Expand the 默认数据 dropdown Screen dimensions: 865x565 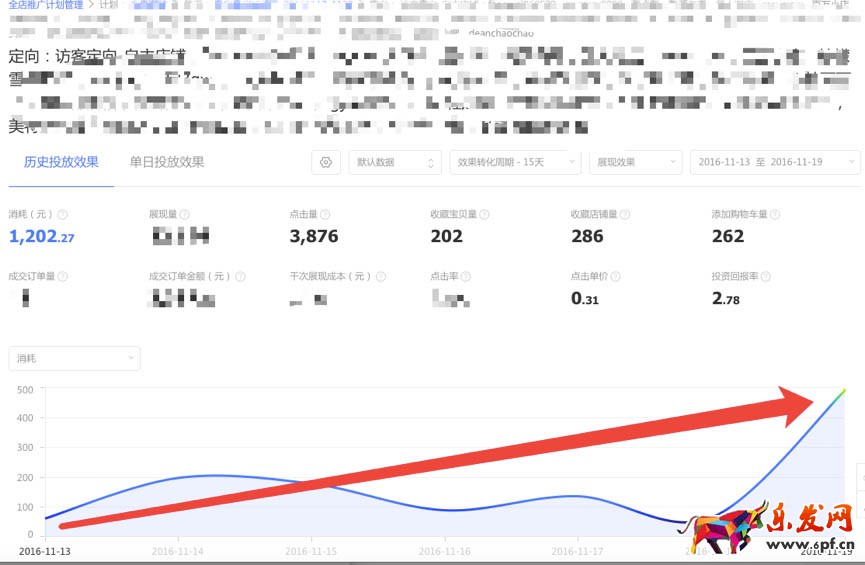(394, 162)
